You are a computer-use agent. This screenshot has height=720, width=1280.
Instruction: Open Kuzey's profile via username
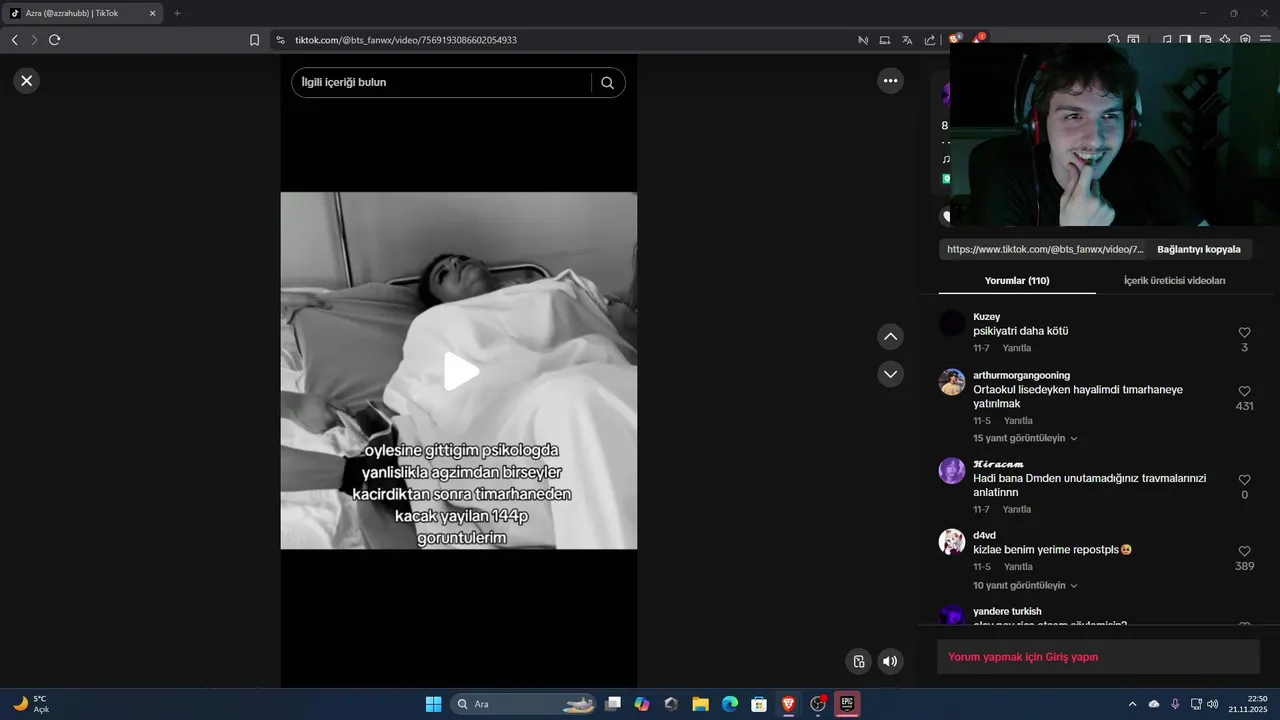click(x=986, y=317)
